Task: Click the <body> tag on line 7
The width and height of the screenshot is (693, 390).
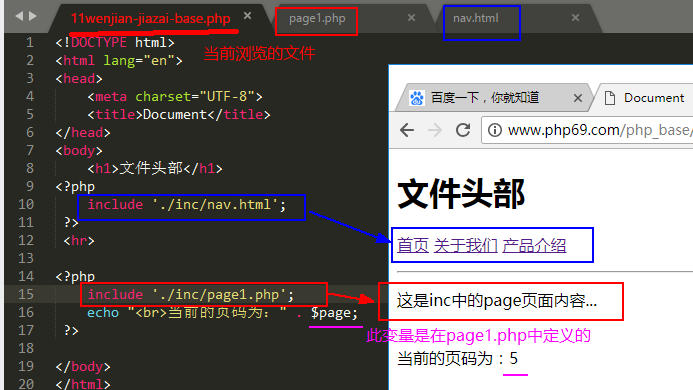Action: [x=79, y=151]
